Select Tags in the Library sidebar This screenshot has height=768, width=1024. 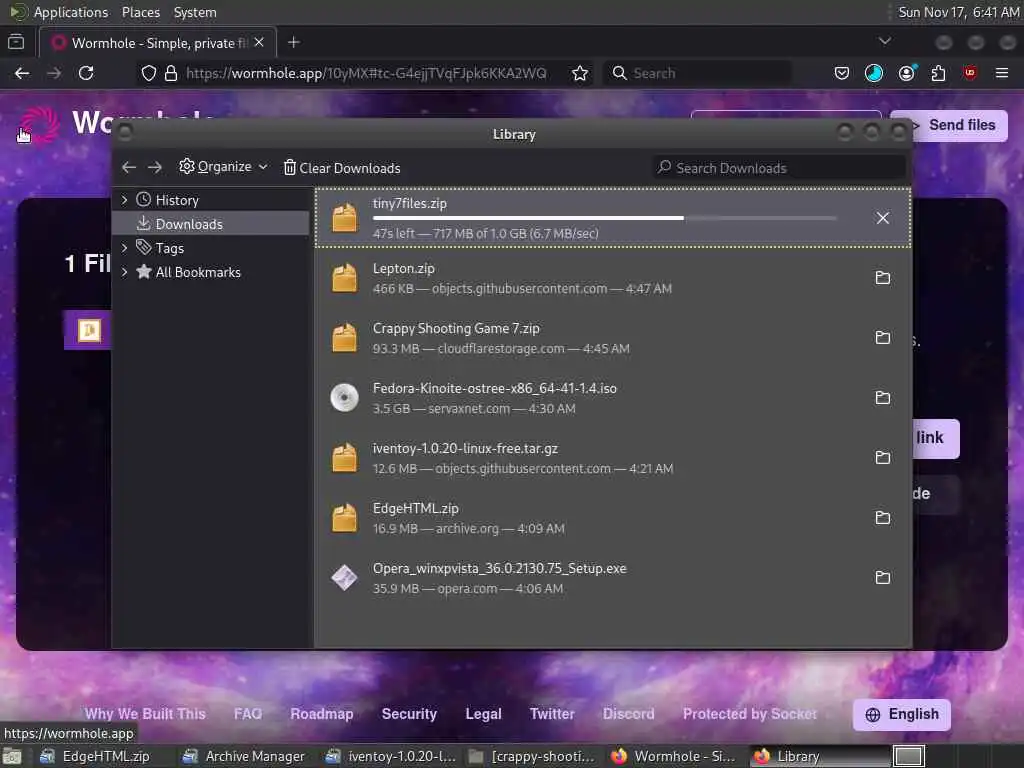point(169,248)
